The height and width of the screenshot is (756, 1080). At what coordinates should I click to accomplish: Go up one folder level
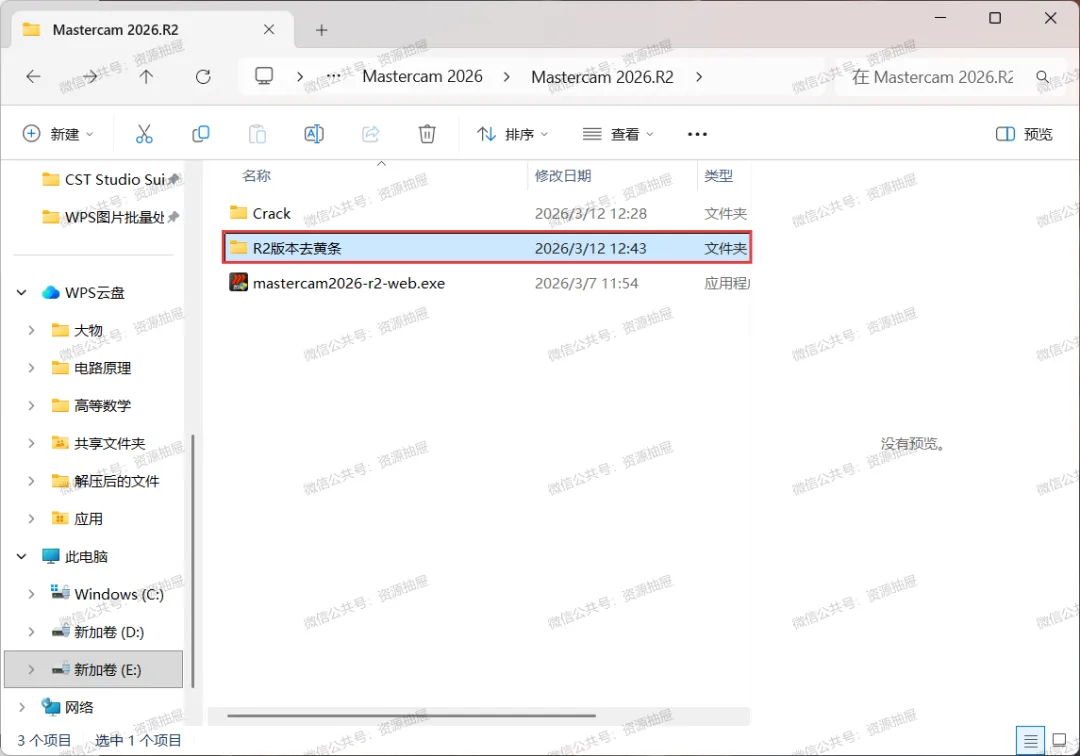(146, 76)
